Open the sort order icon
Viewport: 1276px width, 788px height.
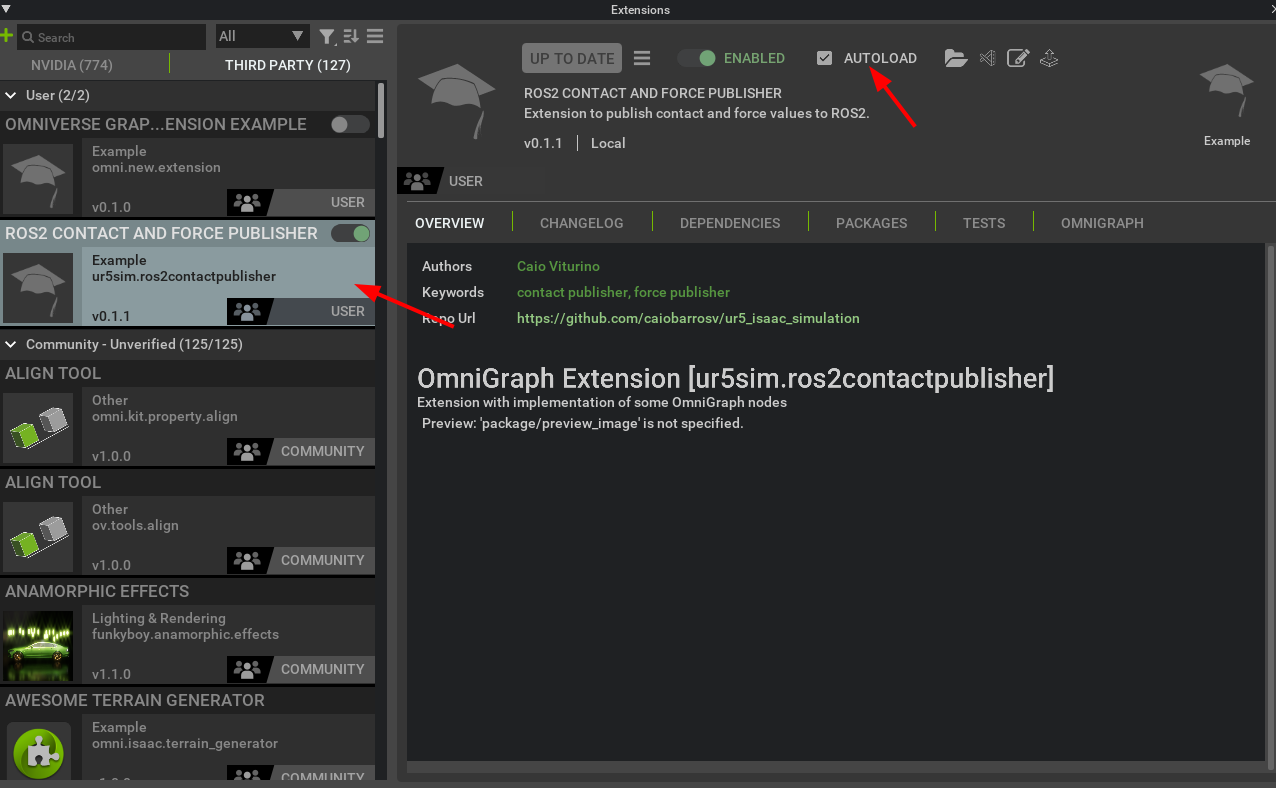point(351,37)
